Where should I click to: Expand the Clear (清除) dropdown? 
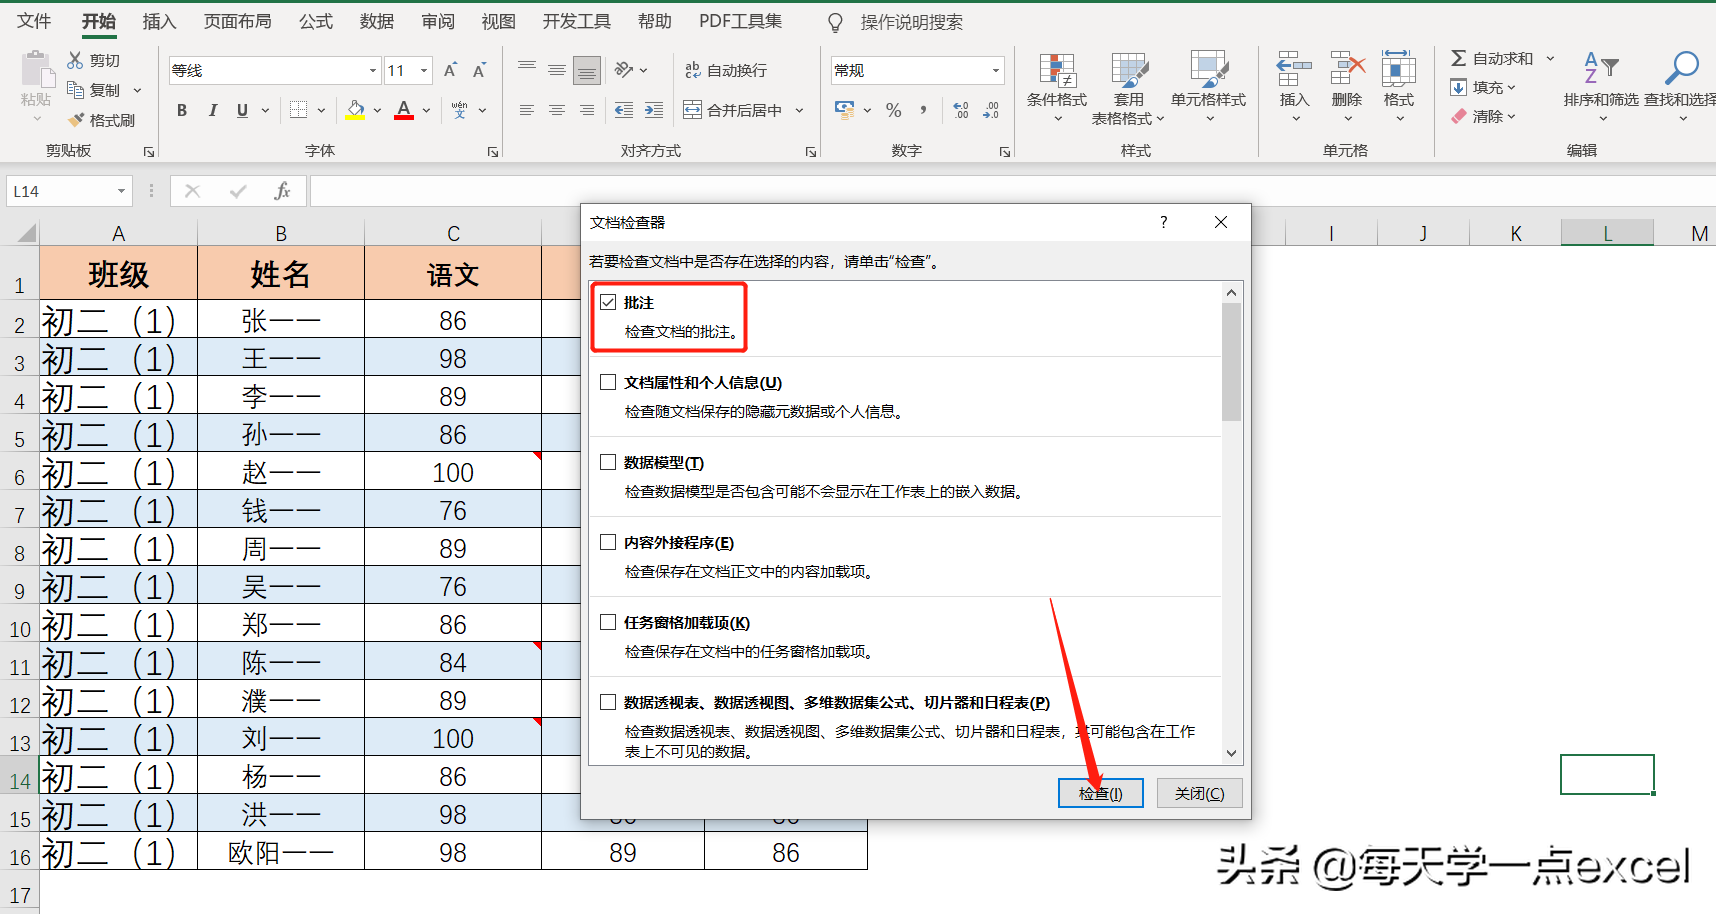click(x=1511, y=117)
